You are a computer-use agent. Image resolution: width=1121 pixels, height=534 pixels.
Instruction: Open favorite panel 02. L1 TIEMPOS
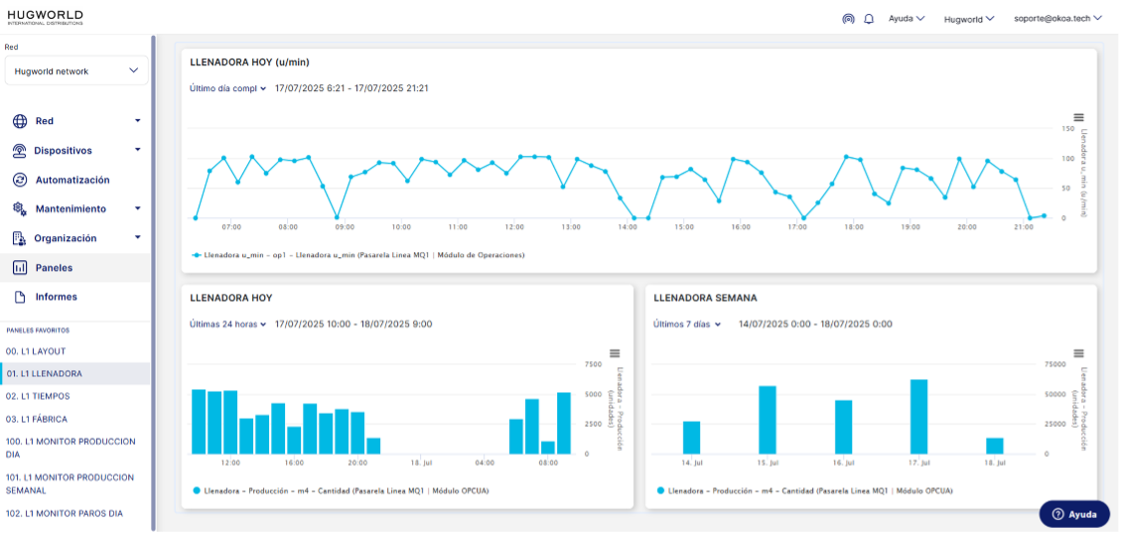[x=37, y=396]
